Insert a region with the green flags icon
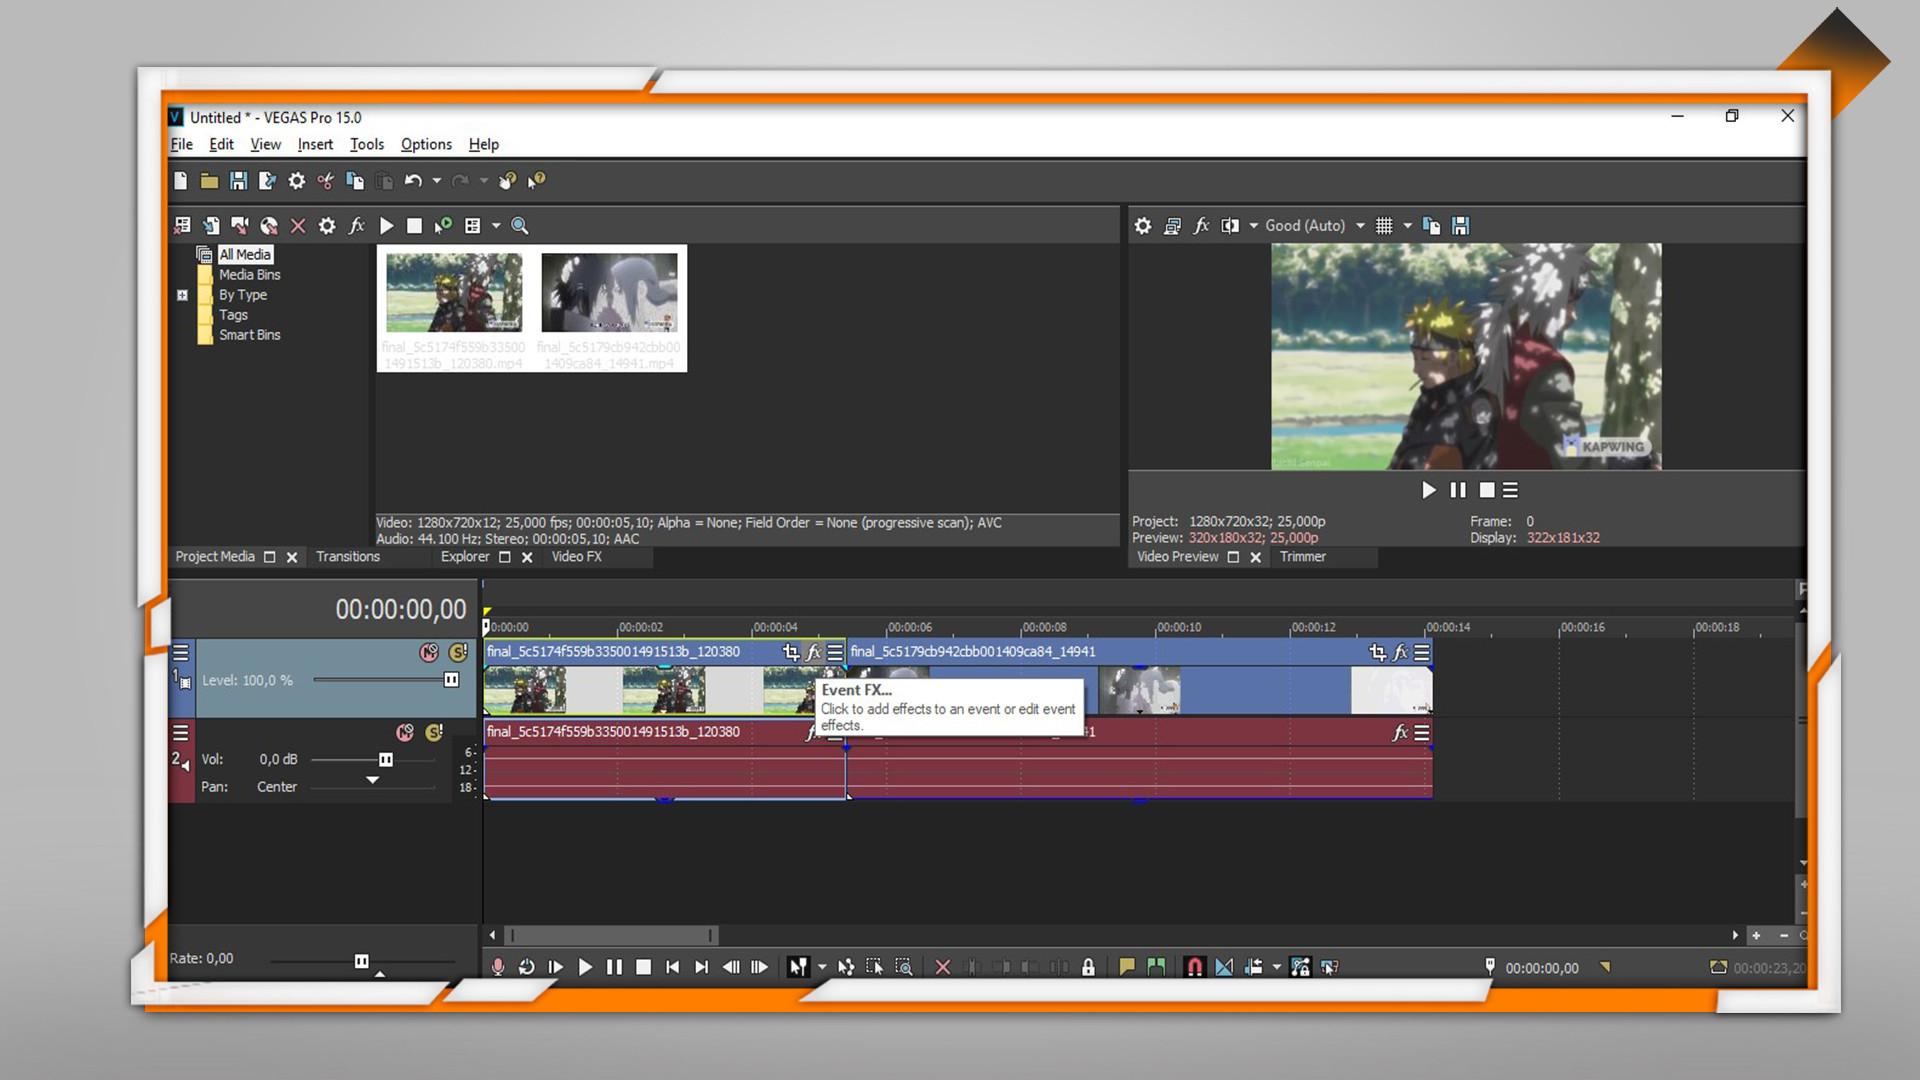The image size is (1920, 1080). pyautogui.click(x=1156, y=967)
